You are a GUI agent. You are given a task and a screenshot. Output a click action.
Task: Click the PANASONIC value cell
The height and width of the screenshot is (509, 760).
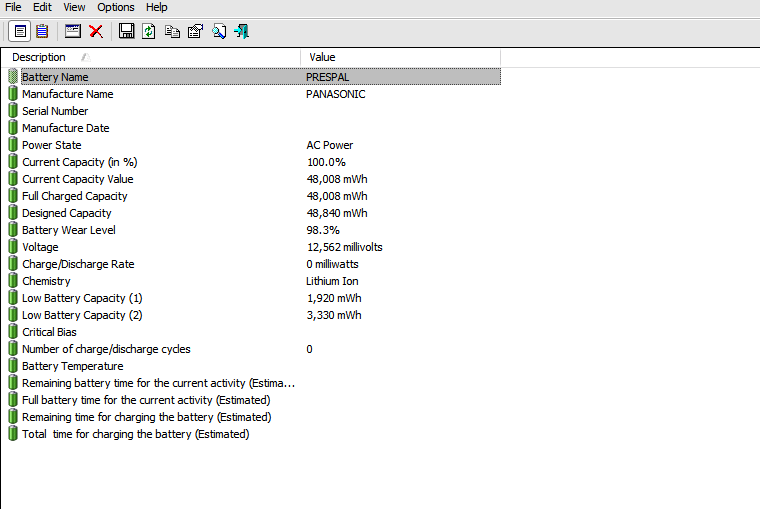[335, 94]
